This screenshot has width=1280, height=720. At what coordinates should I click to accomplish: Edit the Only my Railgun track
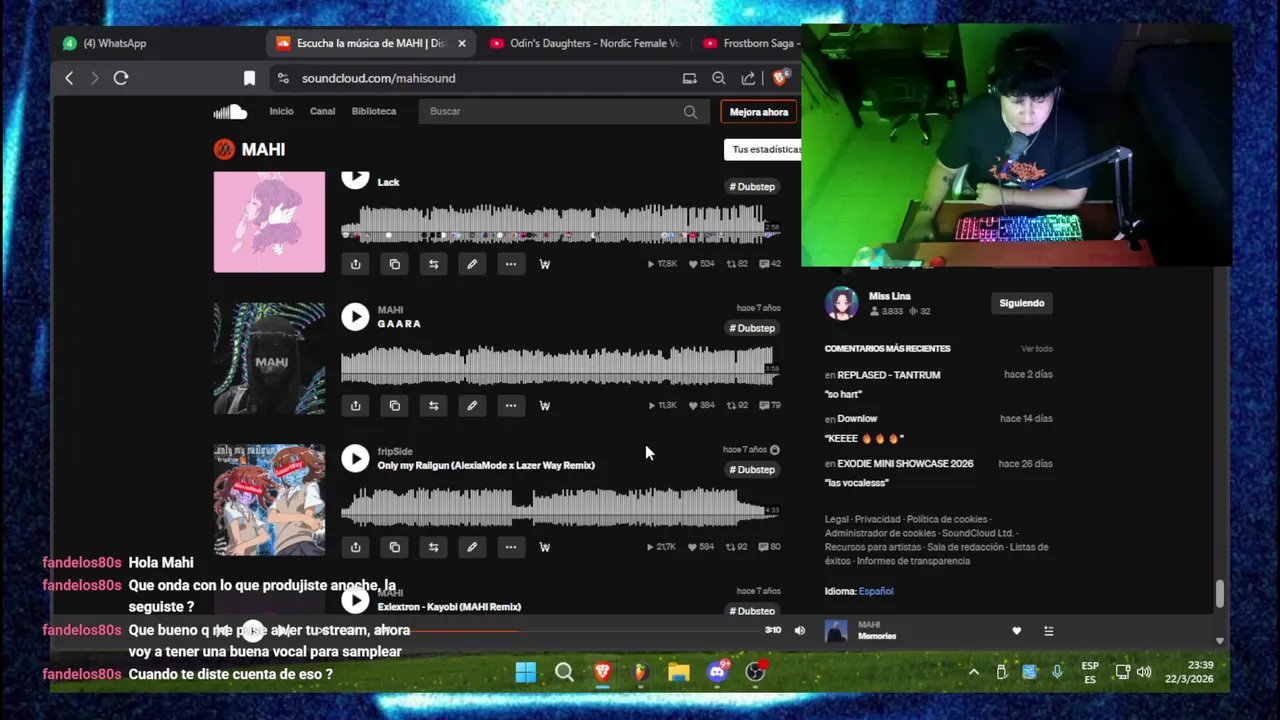tap(472, 547)
